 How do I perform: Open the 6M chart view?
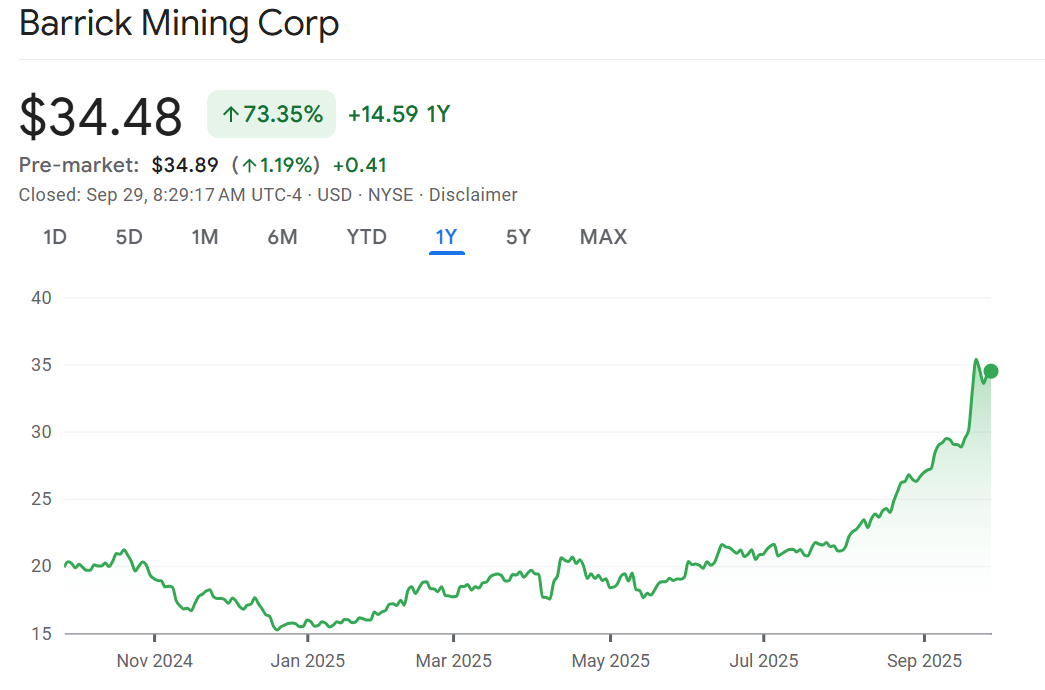click(x=283, y=237)
